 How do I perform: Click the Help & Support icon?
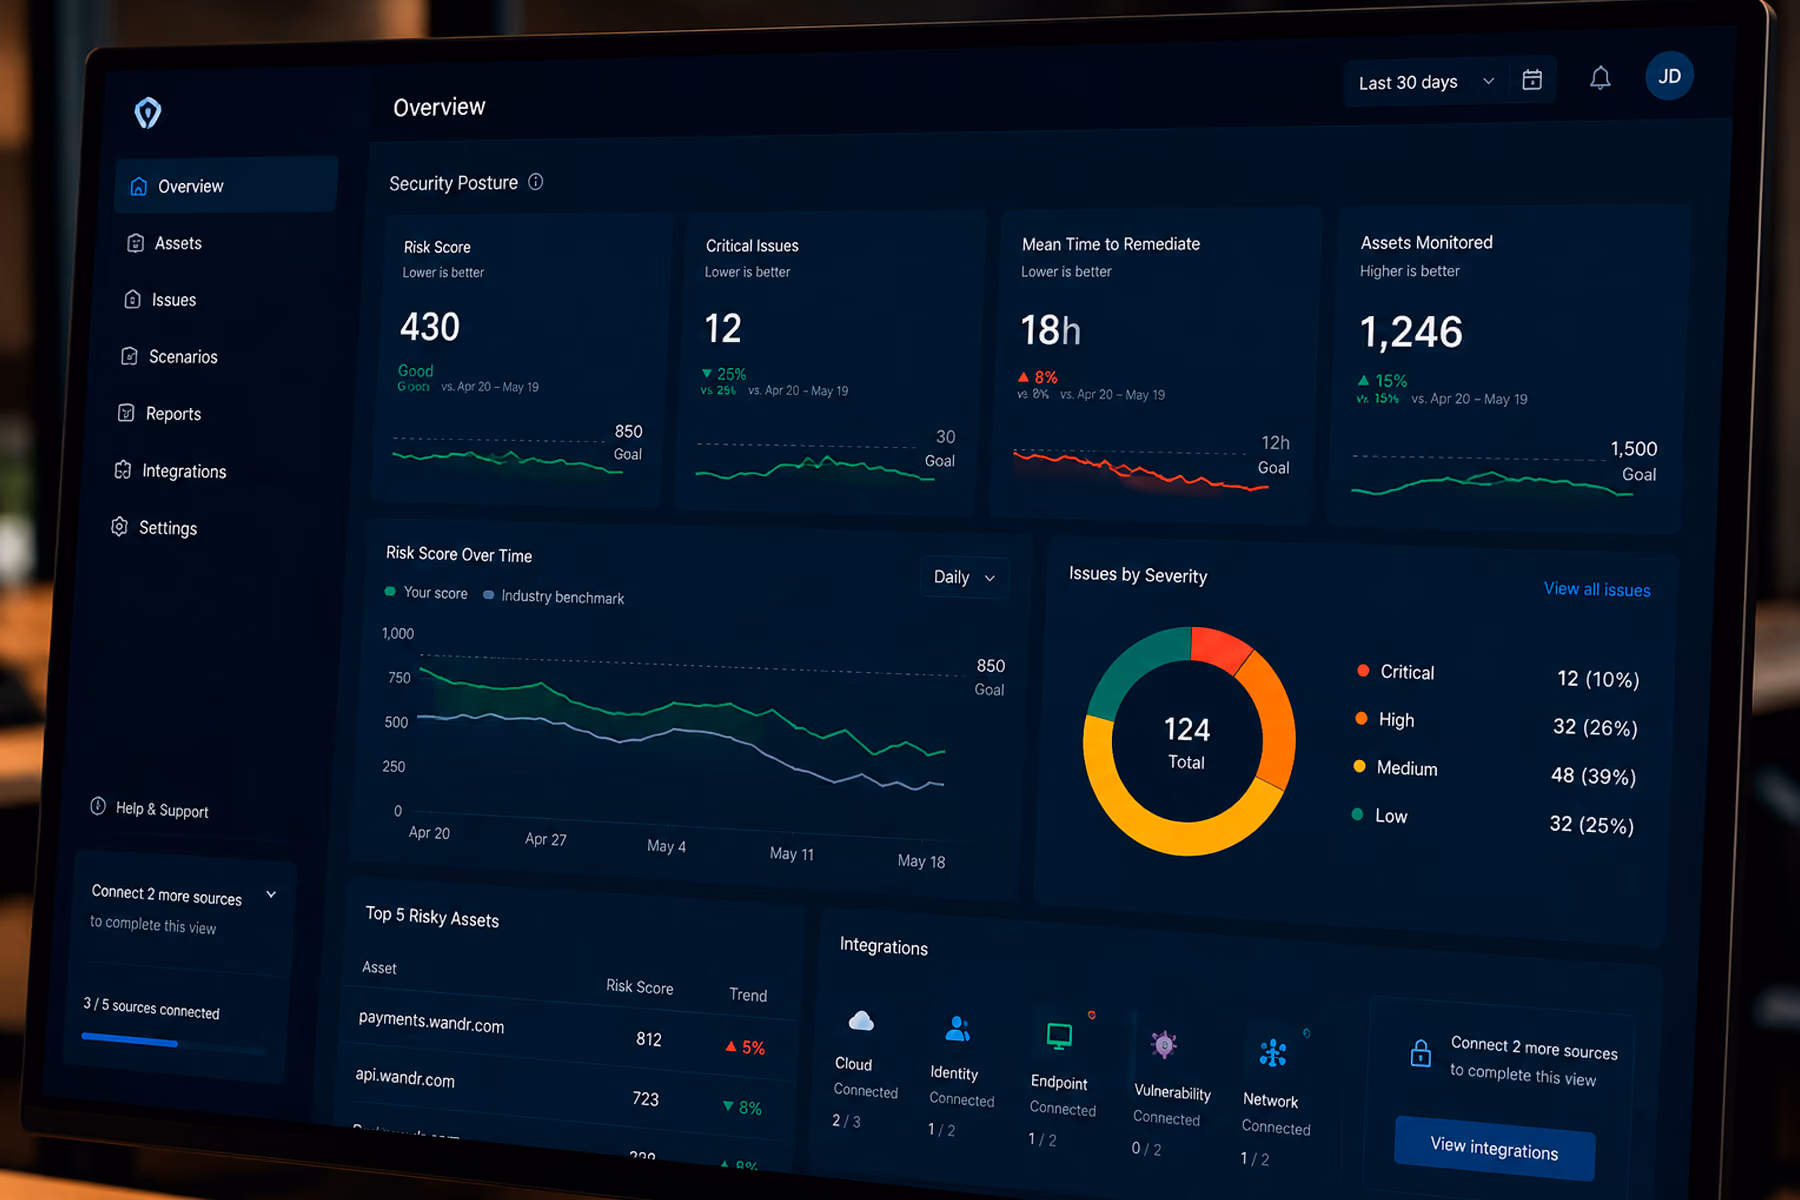point(98,806)
